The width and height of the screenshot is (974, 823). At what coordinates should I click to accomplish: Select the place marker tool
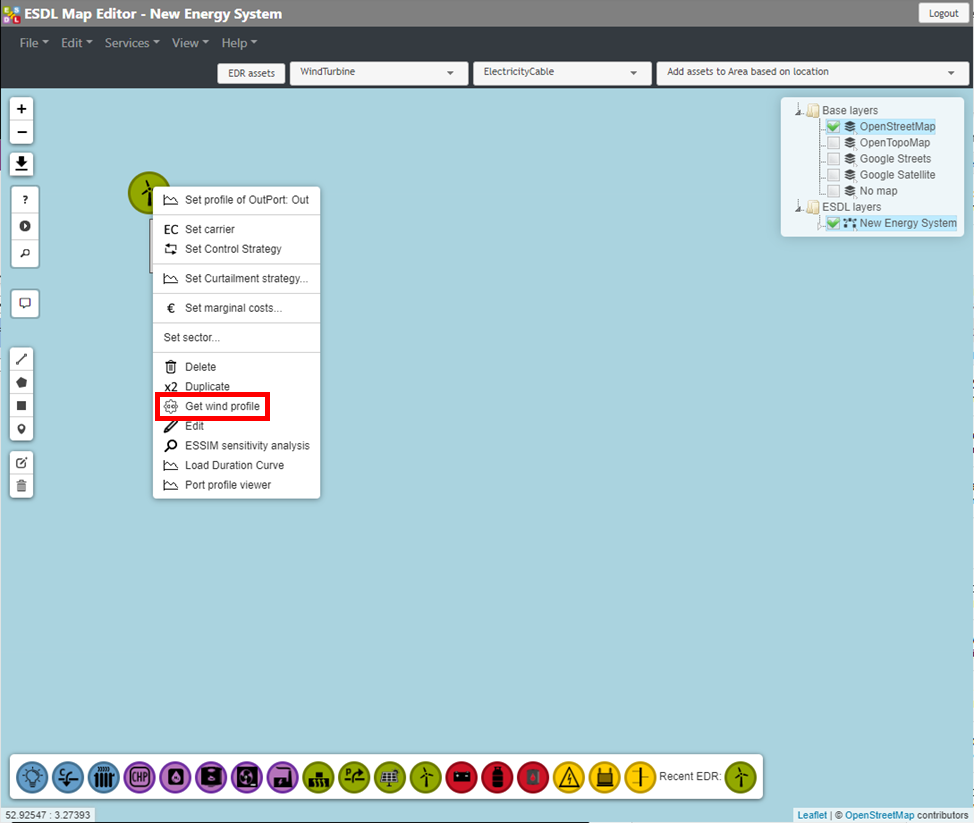(x=22, y=429)
